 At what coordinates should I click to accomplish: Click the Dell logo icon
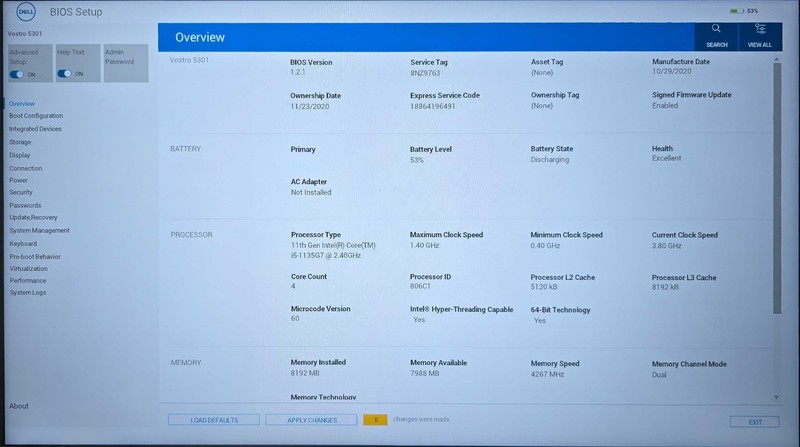coord(26,12)
